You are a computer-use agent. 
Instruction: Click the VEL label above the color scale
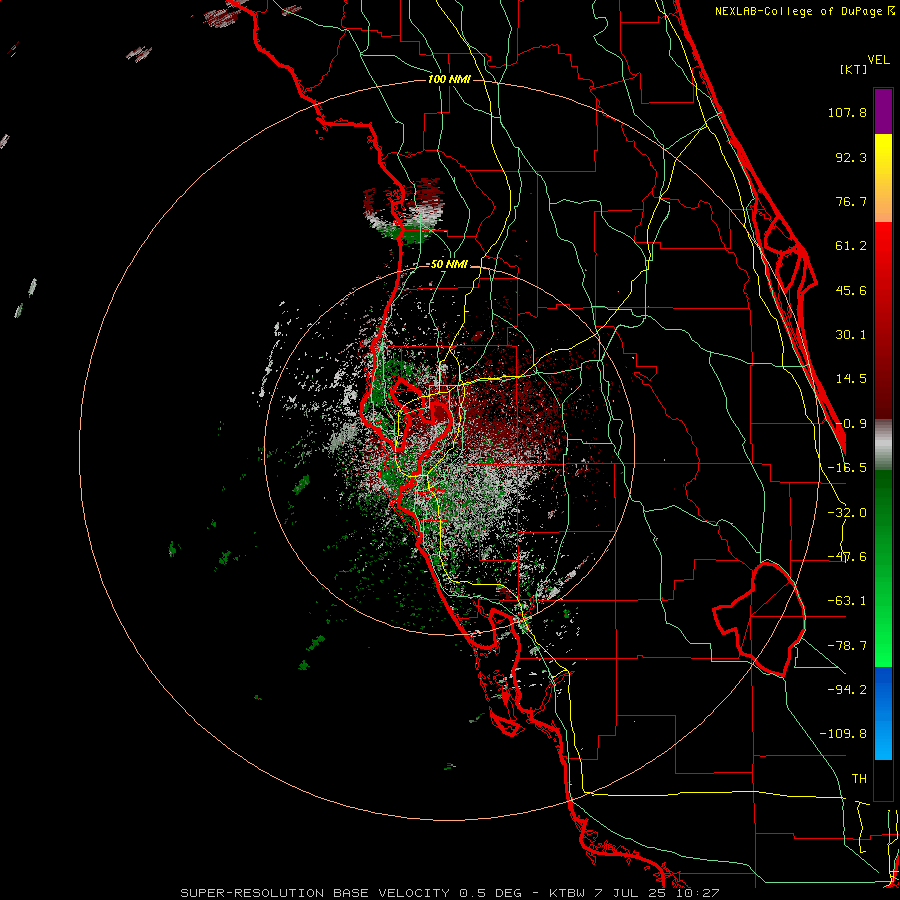tap(878, 60)
